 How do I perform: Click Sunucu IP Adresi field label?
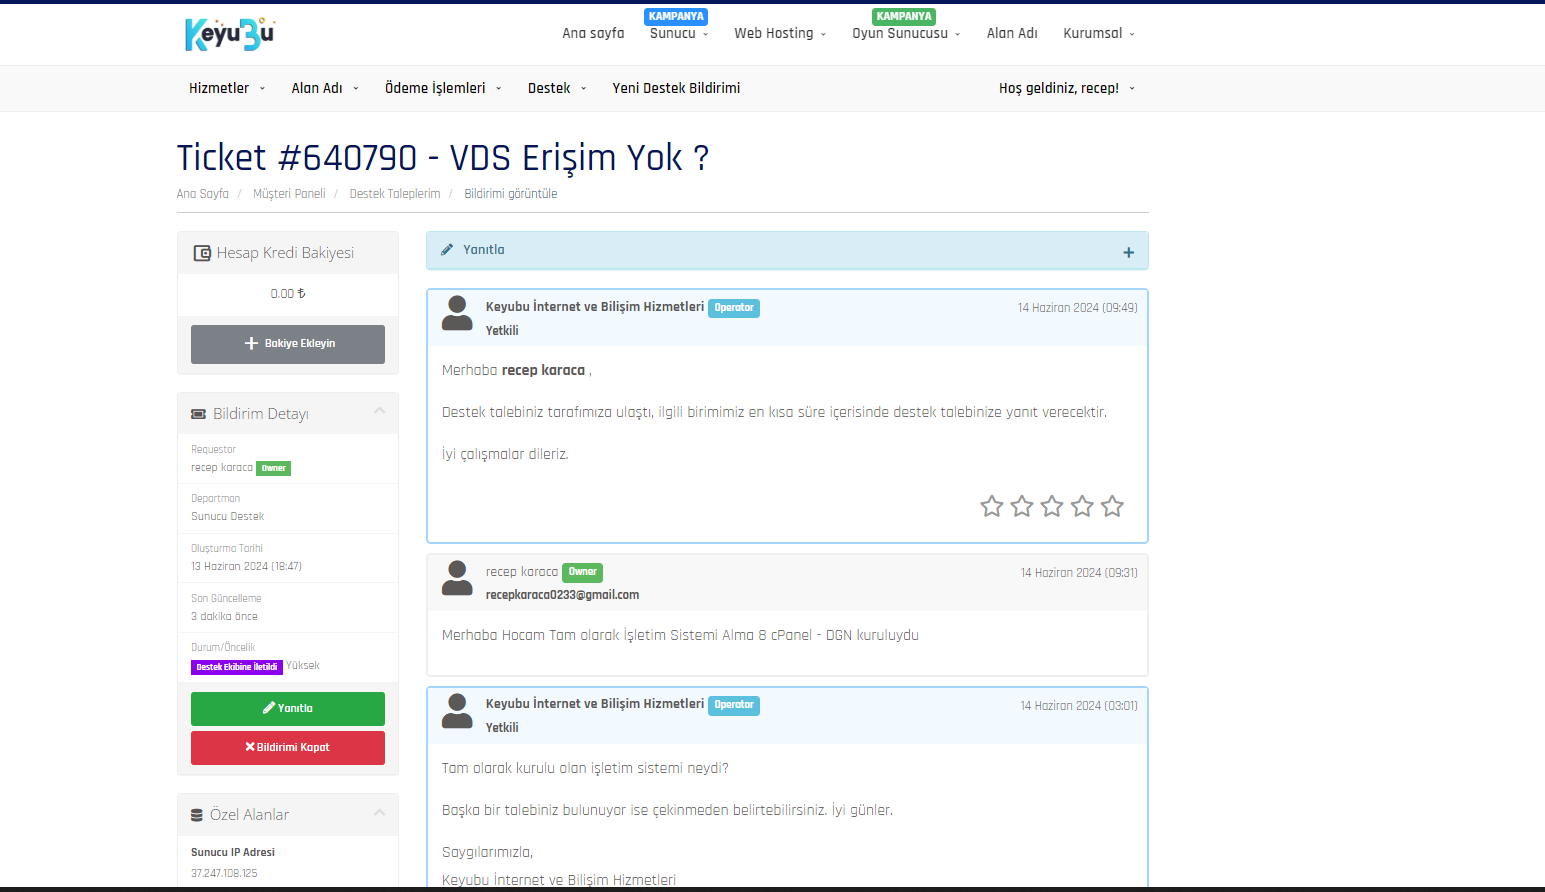pos(233,853)
